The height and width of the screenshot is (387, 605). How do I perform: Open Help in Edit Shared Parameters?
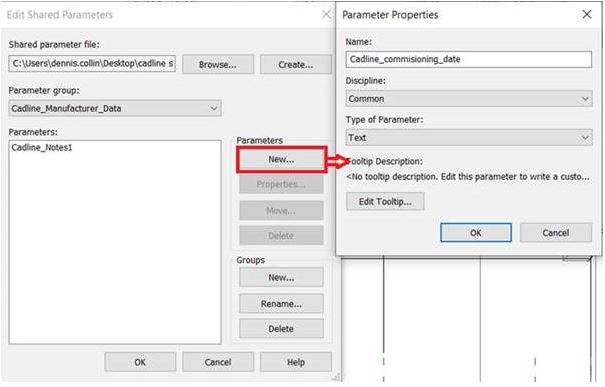[x=296, y=362]
